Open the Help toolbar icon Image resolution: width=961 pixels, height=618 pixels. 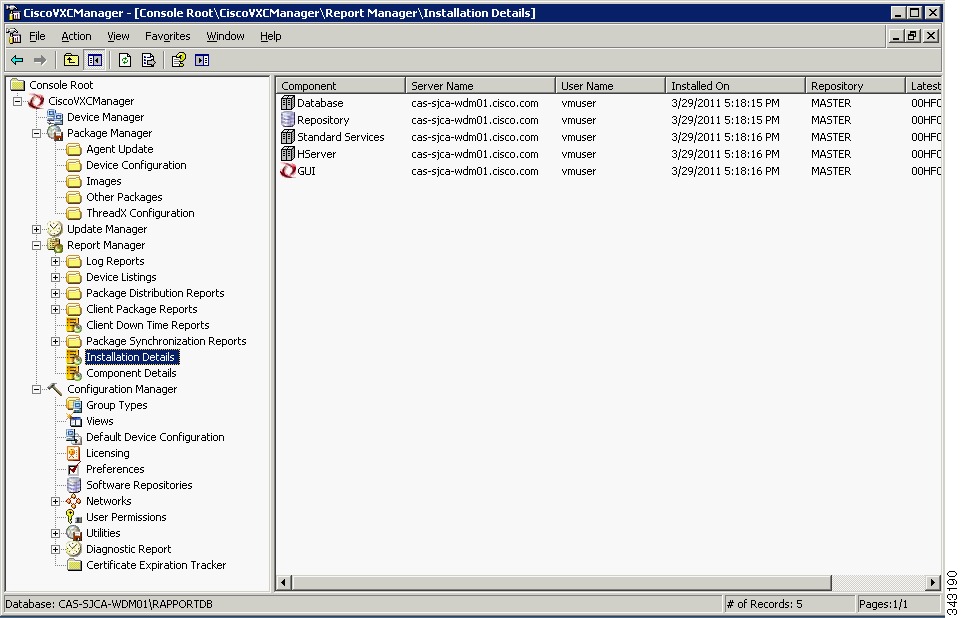tap(179, 60)
